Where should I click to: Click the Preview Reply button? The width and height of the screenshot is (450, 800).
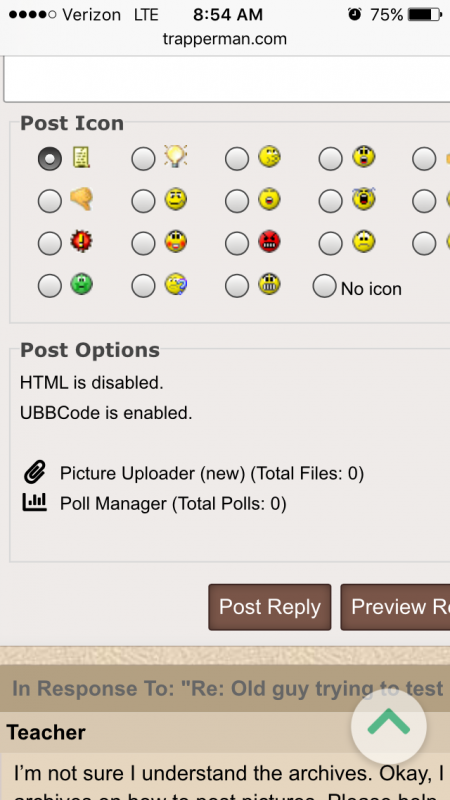coord(395,607)
